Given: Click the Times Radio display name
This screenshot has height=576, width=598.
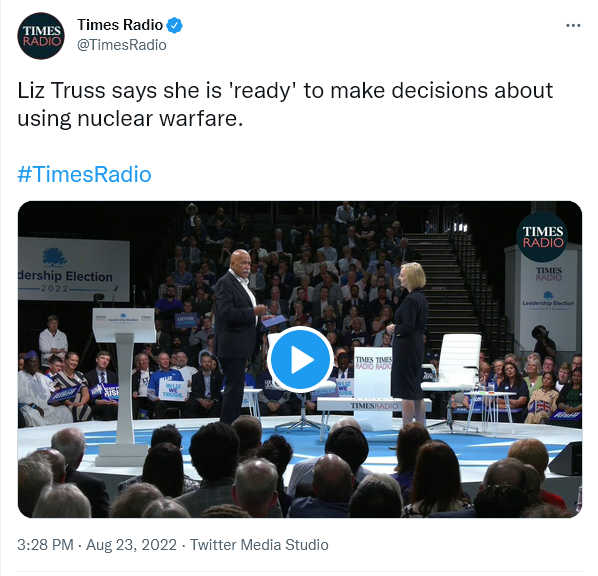Looking at the screenshot, I should [x=120, y=25].
